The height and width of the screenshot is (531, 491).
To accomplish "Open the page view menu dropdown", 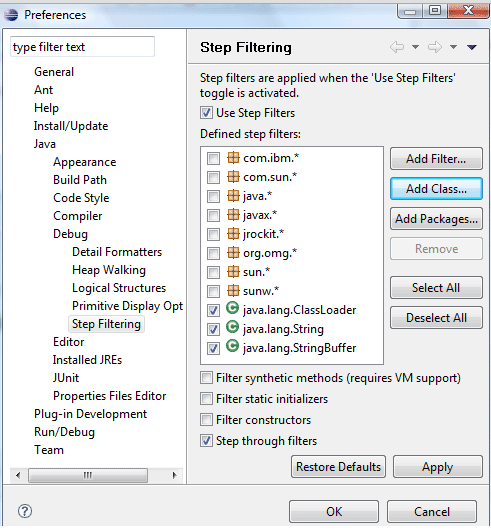I will click(x=472, y=47).
